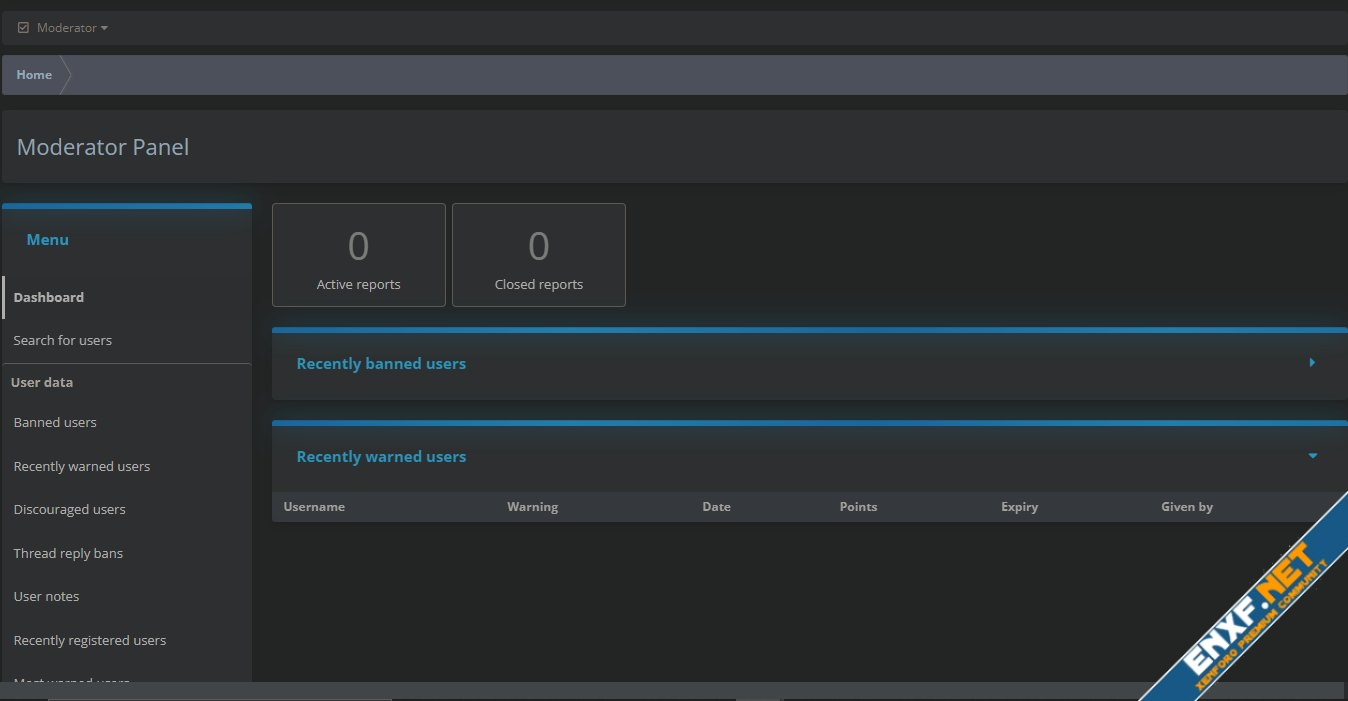The width and height of the screenshot is (1348, 701).
Task: Open Thread reply bans page
Action: (x=68, y=553)
